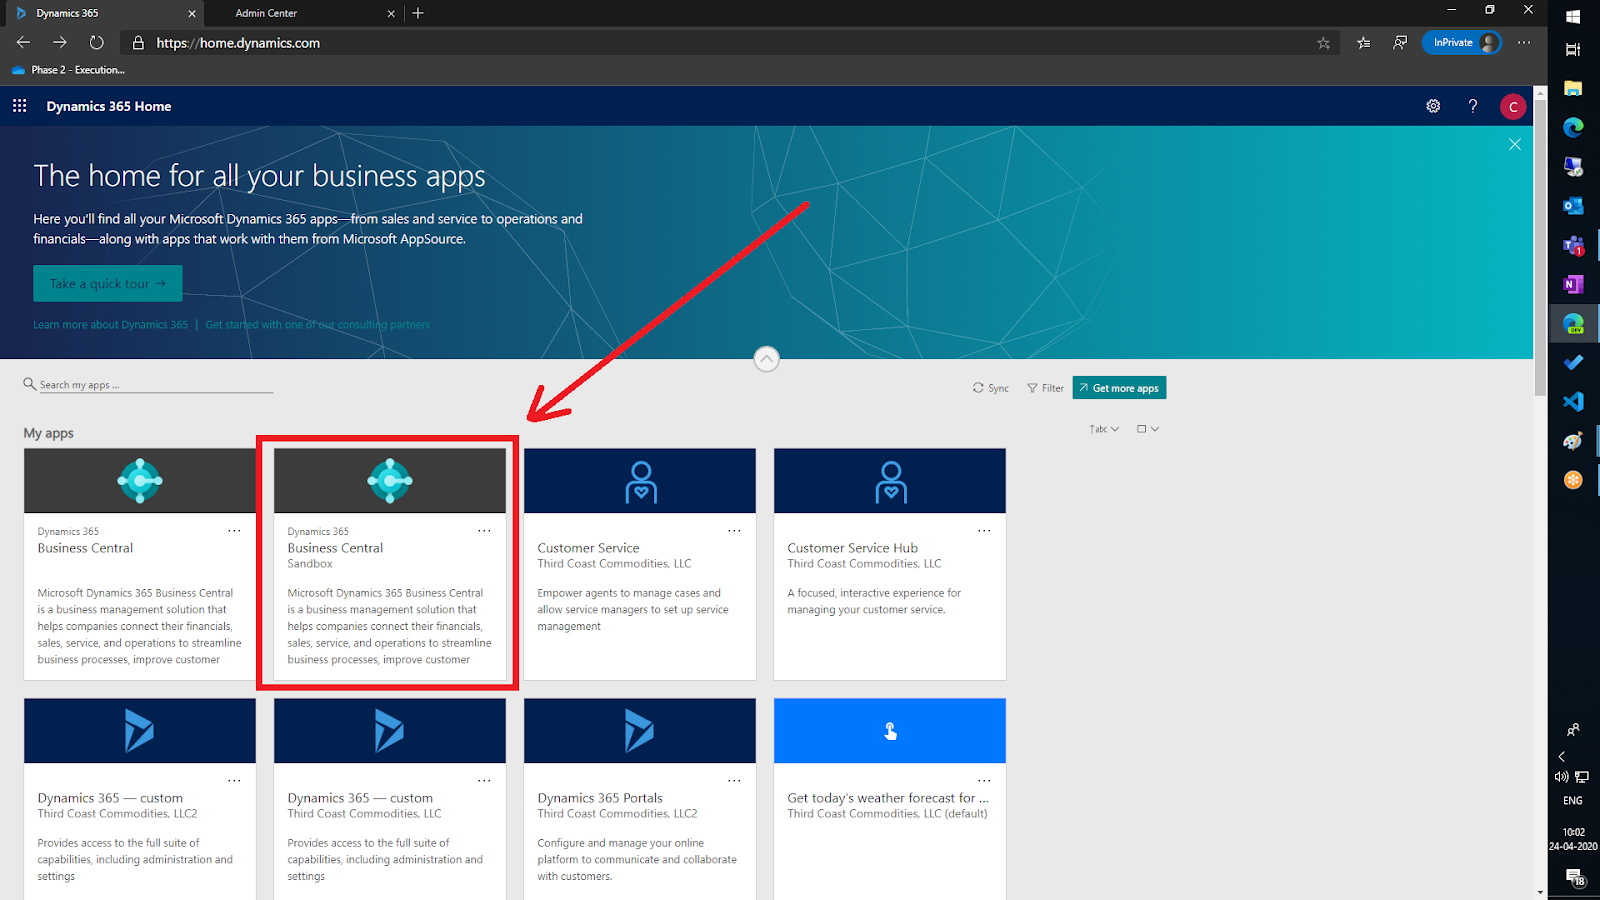The width and height of the screenshot is (1600, 900).
Task: Open Dynamics 365 — custom for Third Coast Commodities, LLC
Action: (390, 799)
